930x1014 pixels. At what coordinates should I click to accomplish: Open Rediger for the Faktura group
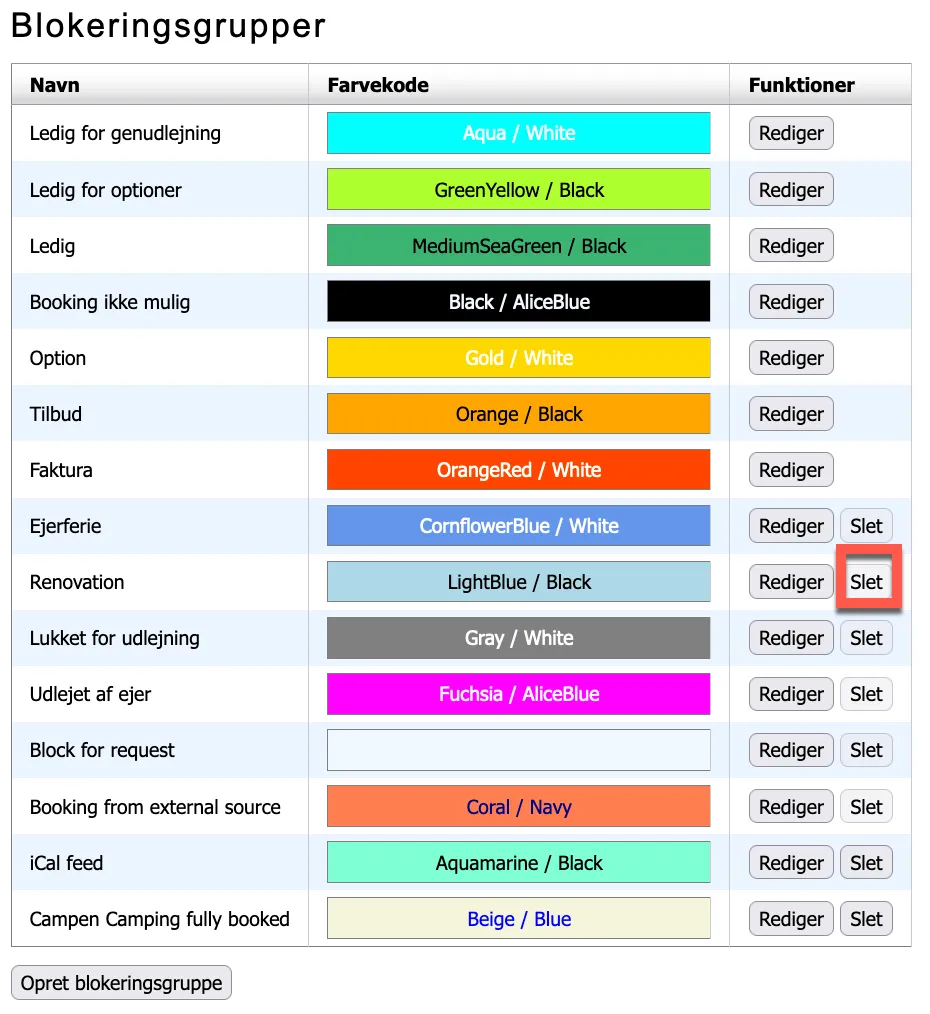[791, 470]
